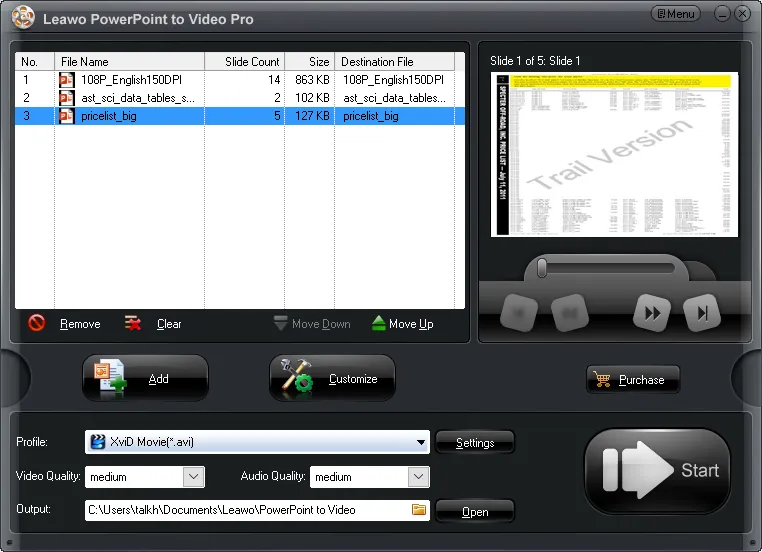Click the Purchase button

(632, 380)
